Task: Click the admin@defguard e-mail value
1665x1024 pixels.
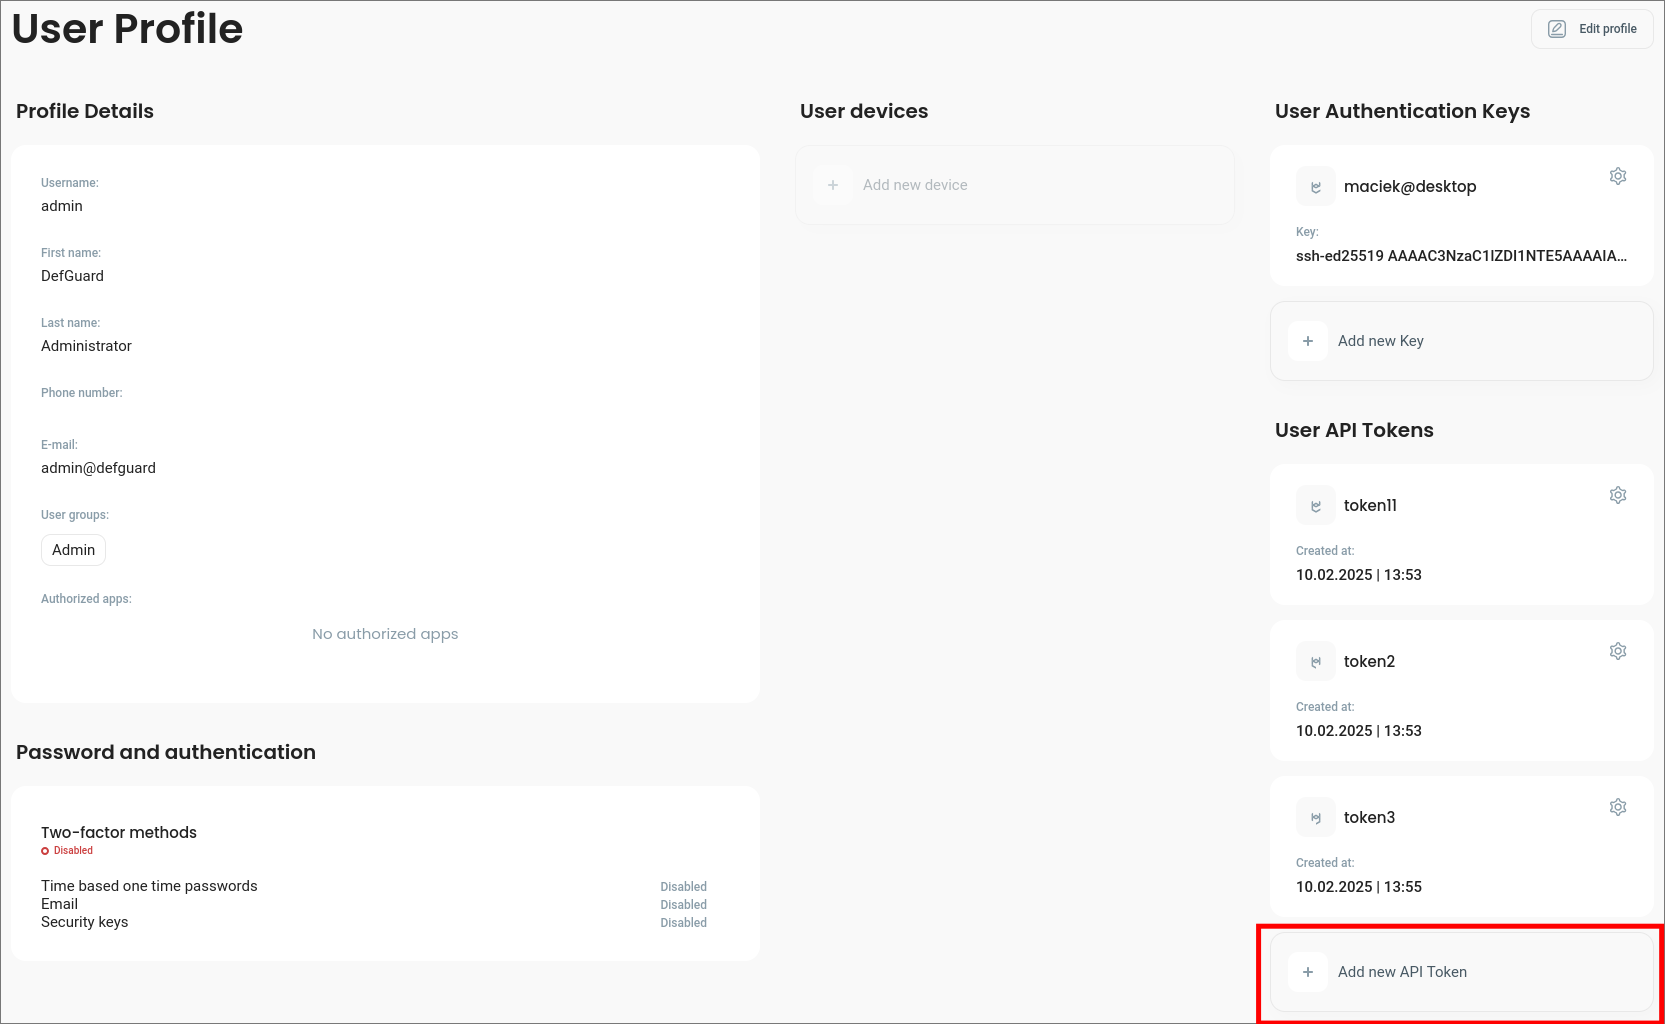Action: click(98, 468)
